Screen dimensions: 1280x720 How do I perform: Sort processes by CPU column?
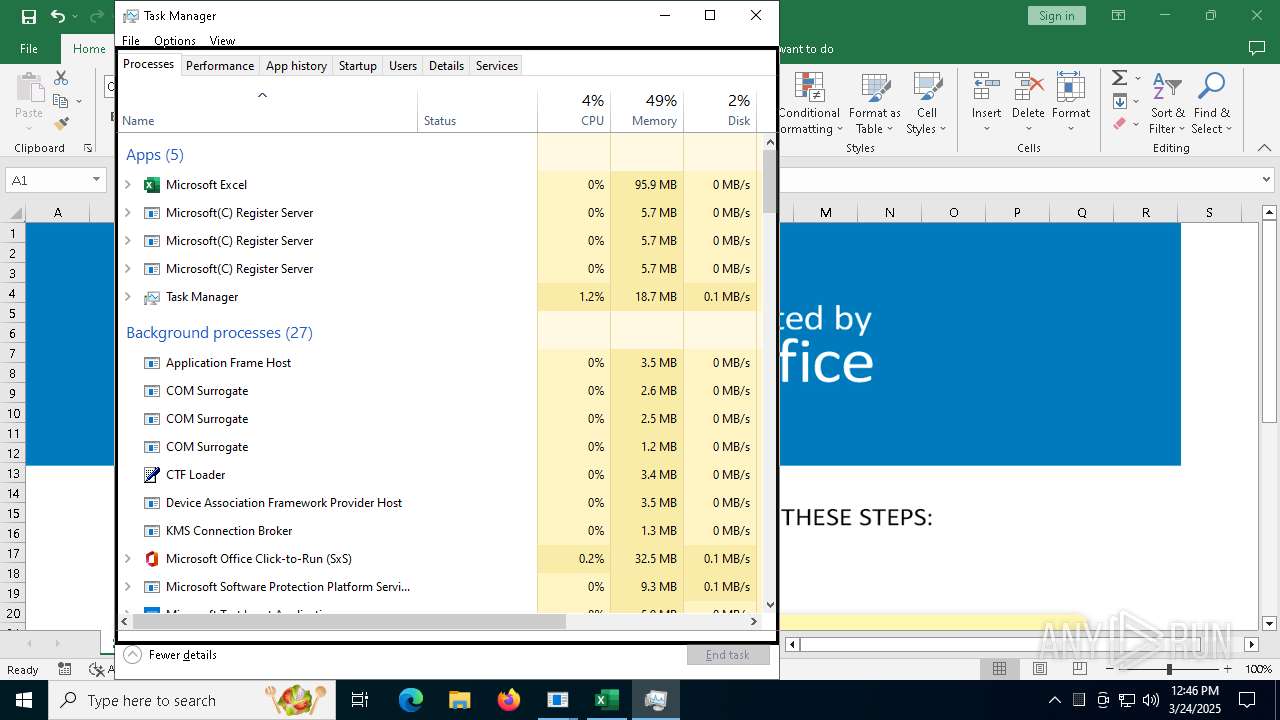[574, 110]
